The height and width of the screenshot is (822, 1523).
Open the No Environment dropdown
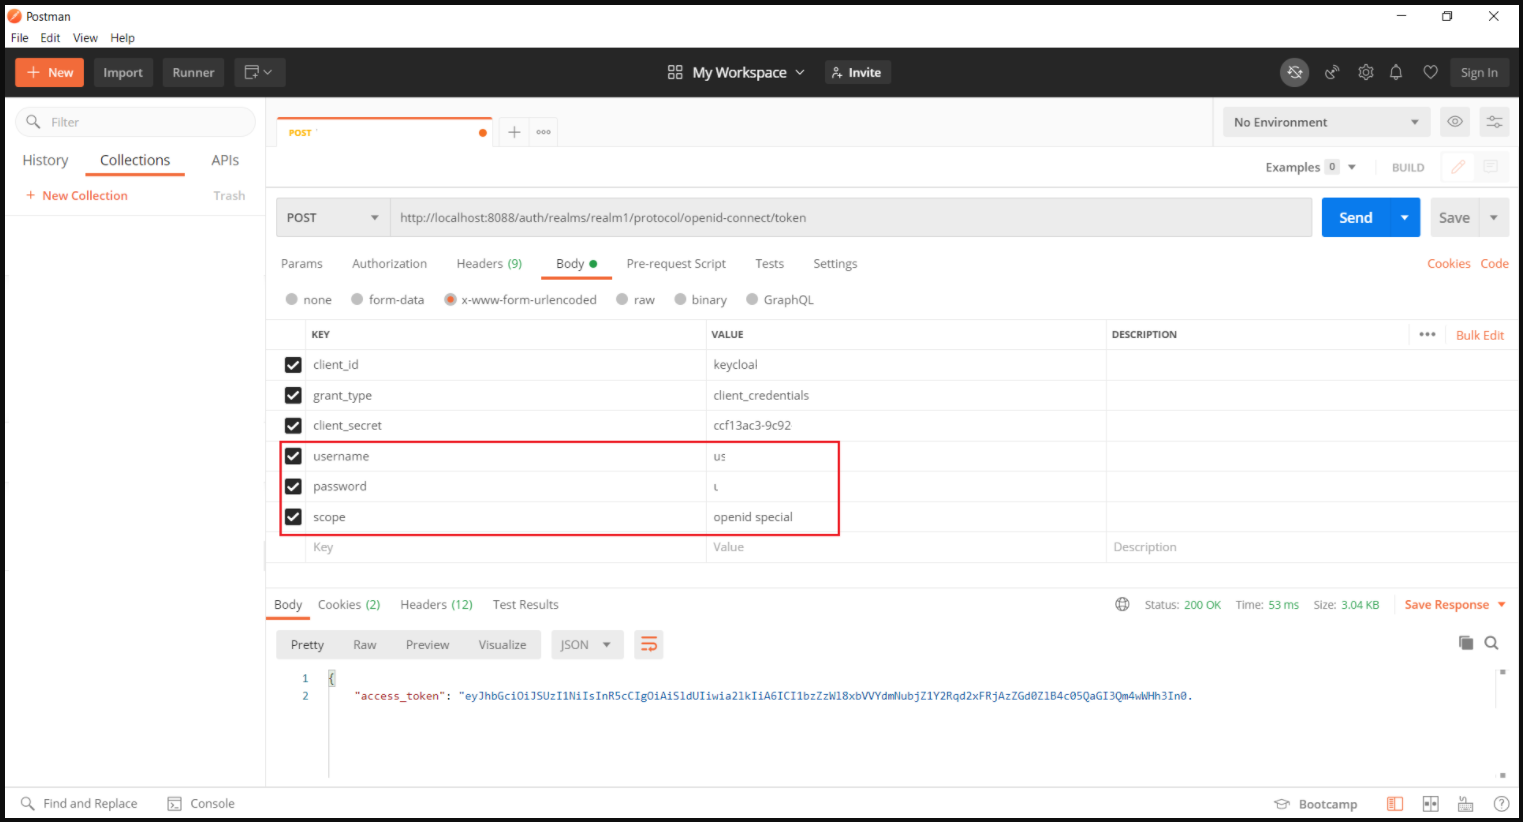coord(1326,122)
